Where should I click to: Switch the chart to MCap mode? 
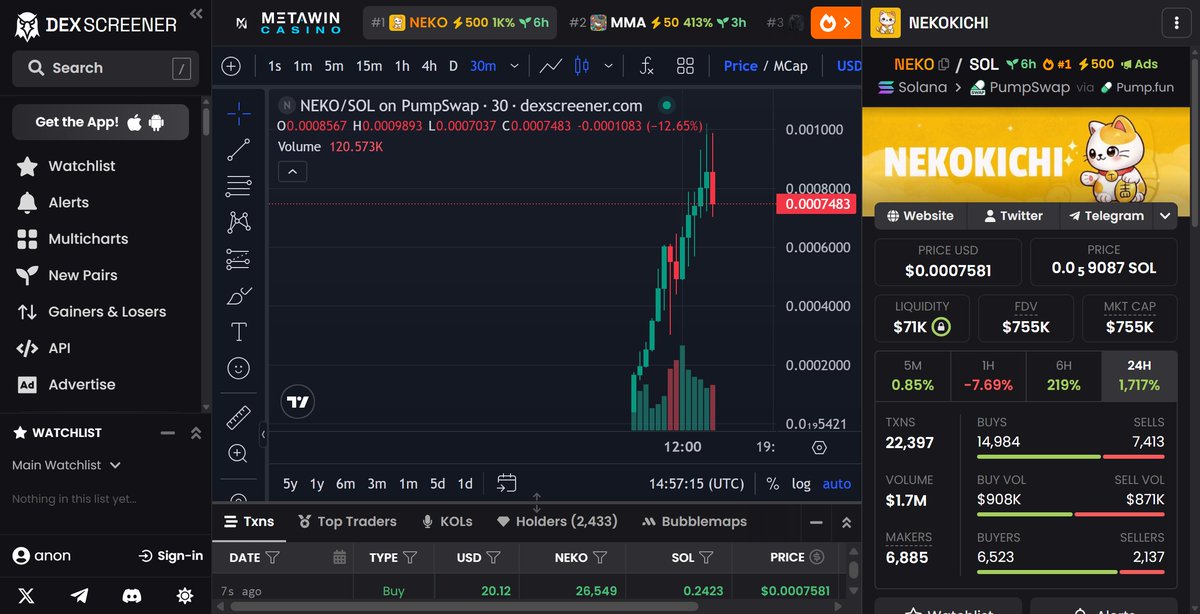click(x=790, y=66)
